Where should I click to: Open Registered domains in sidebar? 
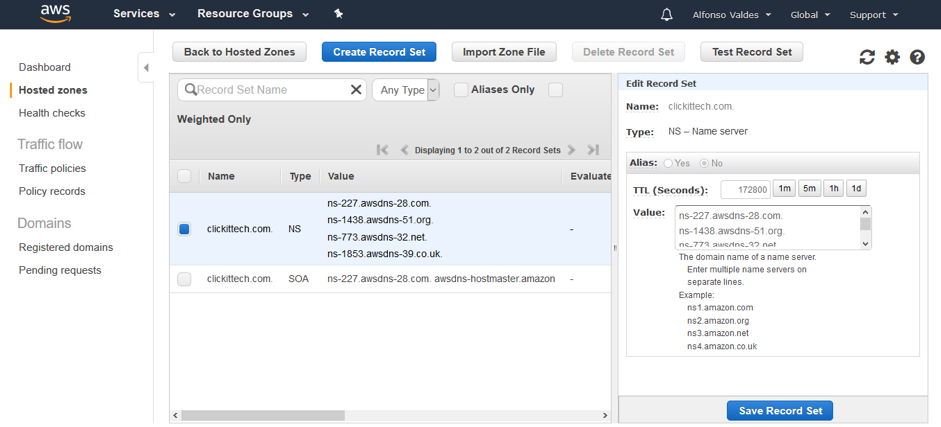click(66, 247)
